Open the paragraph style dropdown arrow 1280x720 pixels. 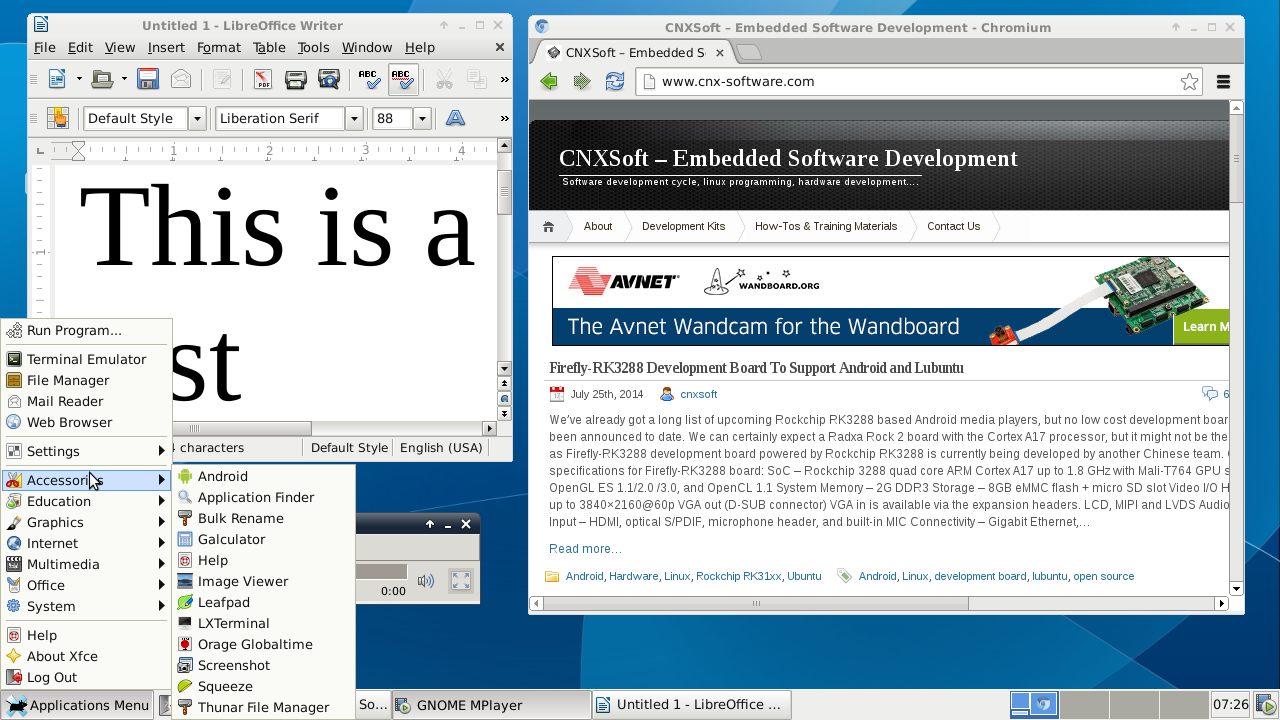(x=197, y=118)
